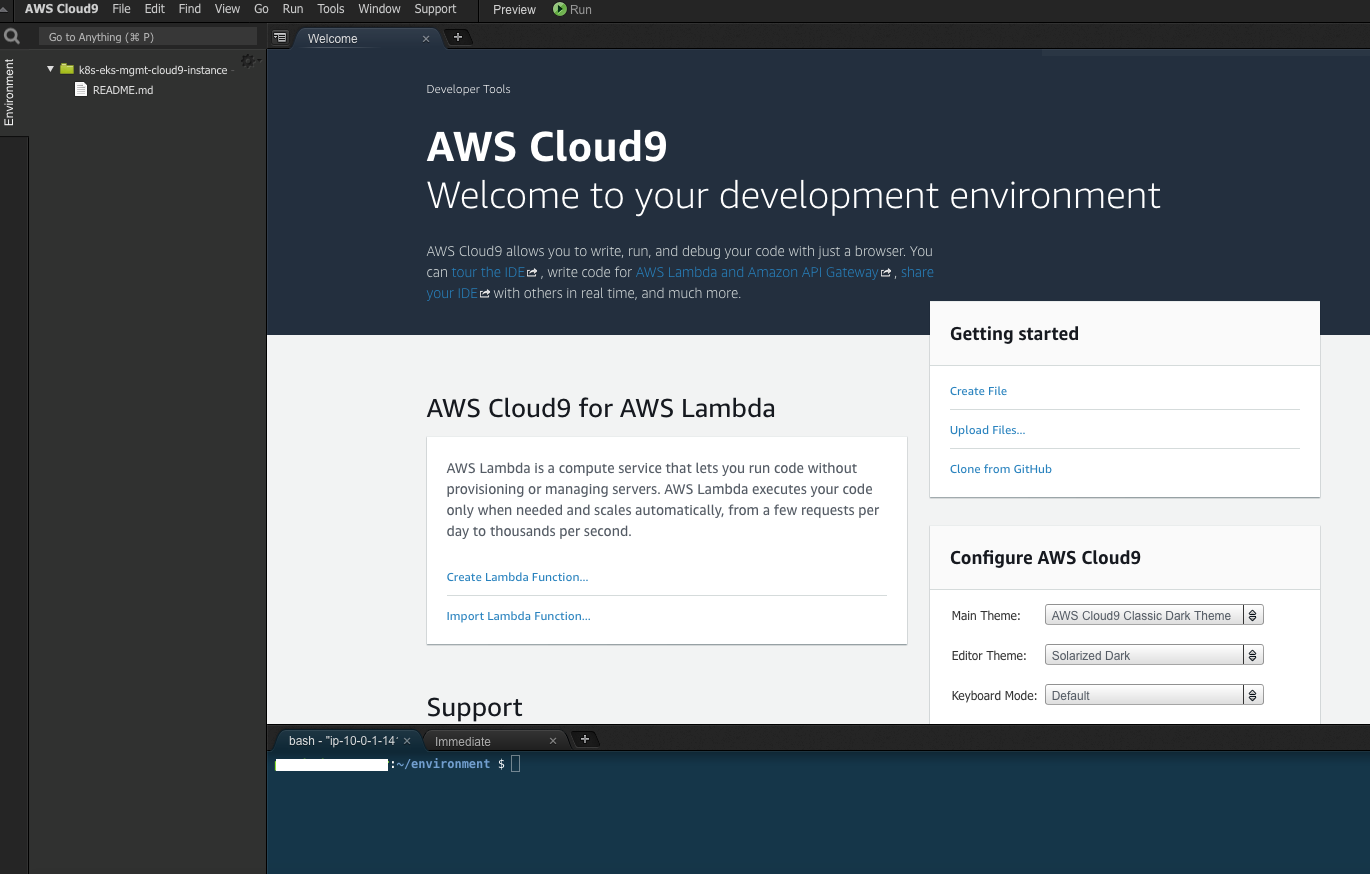Open the Support menu

pyautogui.click(x=435, y=9)
